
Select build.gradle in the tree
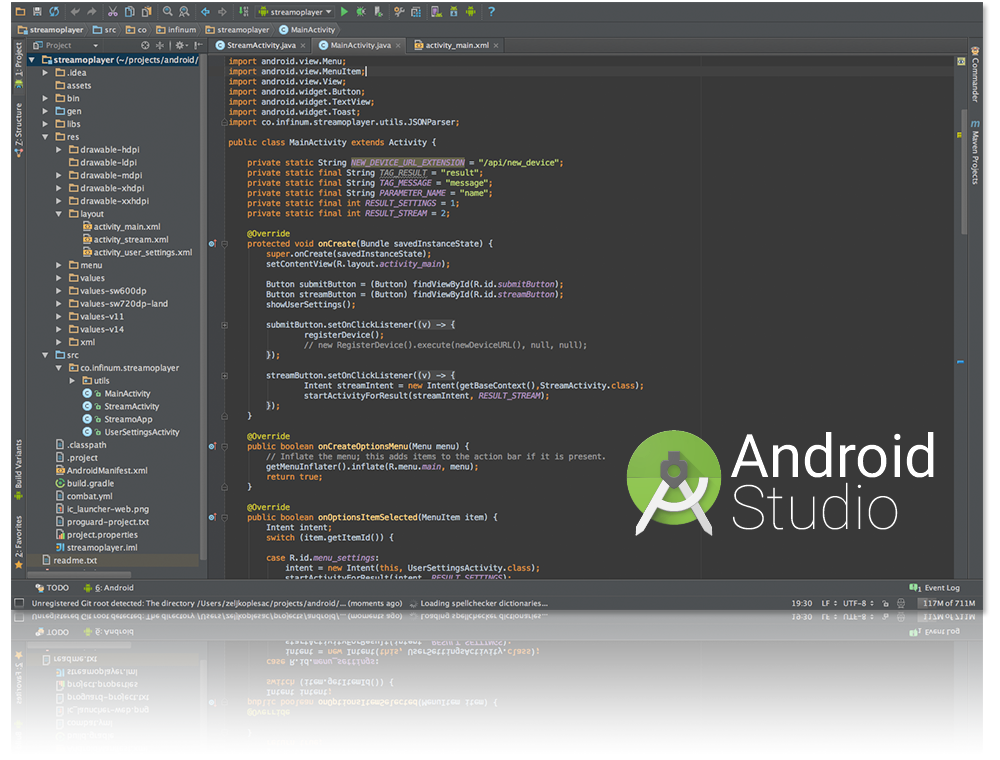point(85,483)
